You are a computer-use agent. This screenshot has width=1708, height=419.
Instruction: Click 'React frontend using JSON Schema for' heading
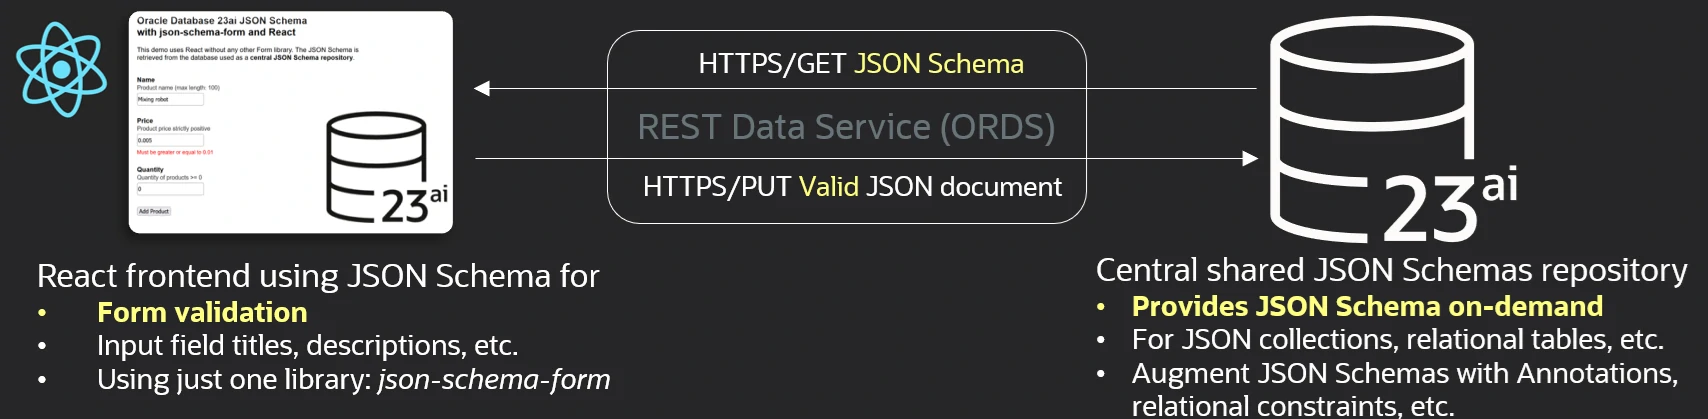(318, 276)
